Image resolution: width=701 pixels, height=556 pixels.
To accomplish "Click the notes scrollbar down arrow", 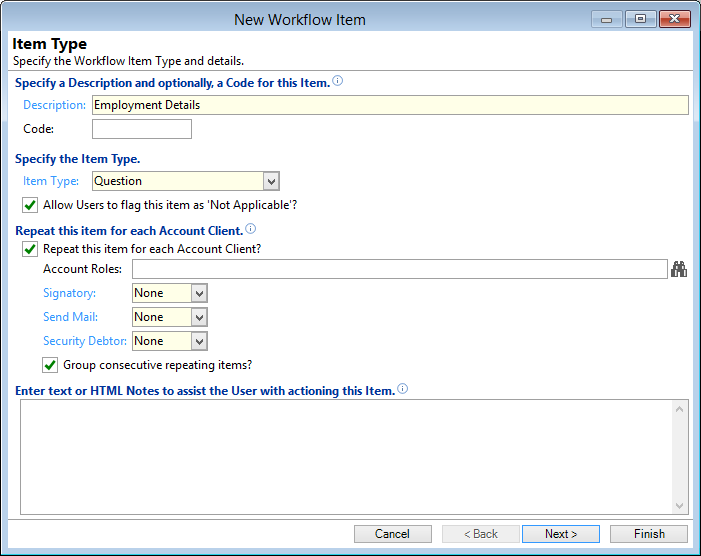I will tap(680, 506).
